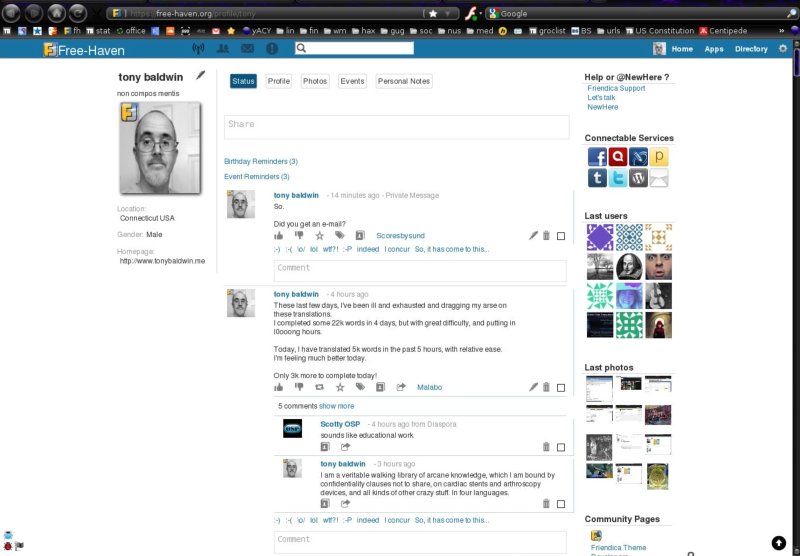800x556 pixels.
Task: Expand Birthday Reminders (3)
Action: (x=261, y=161)
